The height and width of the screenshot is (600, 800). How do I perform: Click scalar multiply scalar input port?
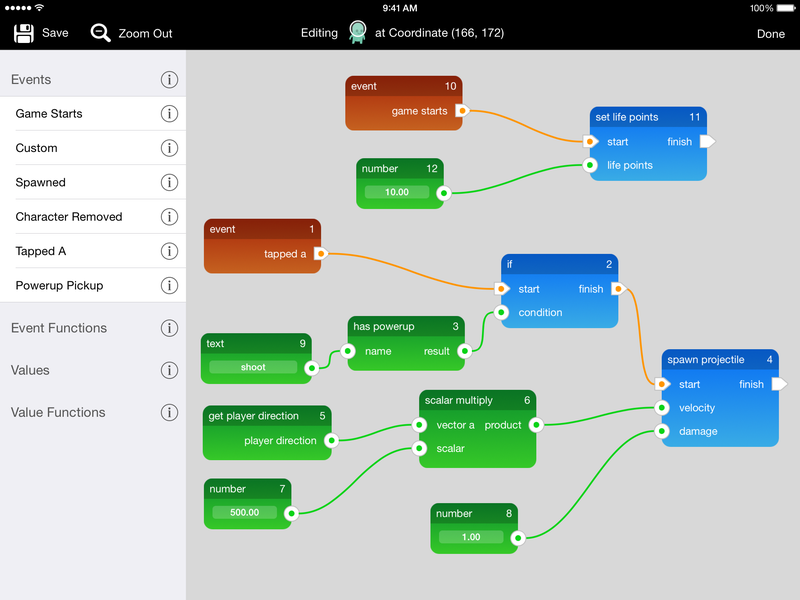(419, 448)
